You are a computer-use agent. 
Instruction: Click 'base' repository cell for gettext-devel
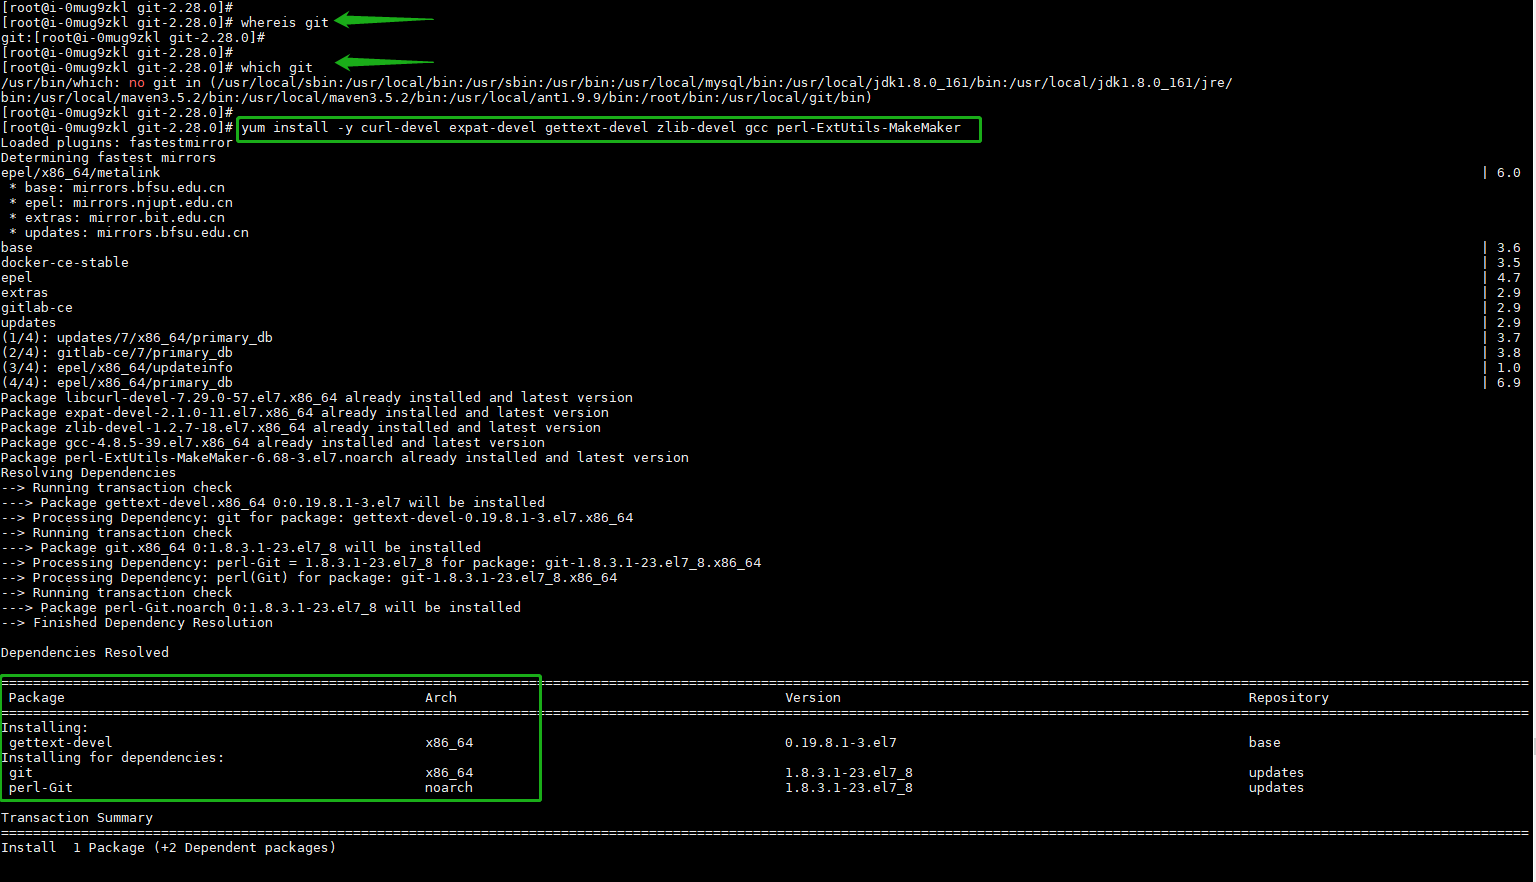[1265, 743]
